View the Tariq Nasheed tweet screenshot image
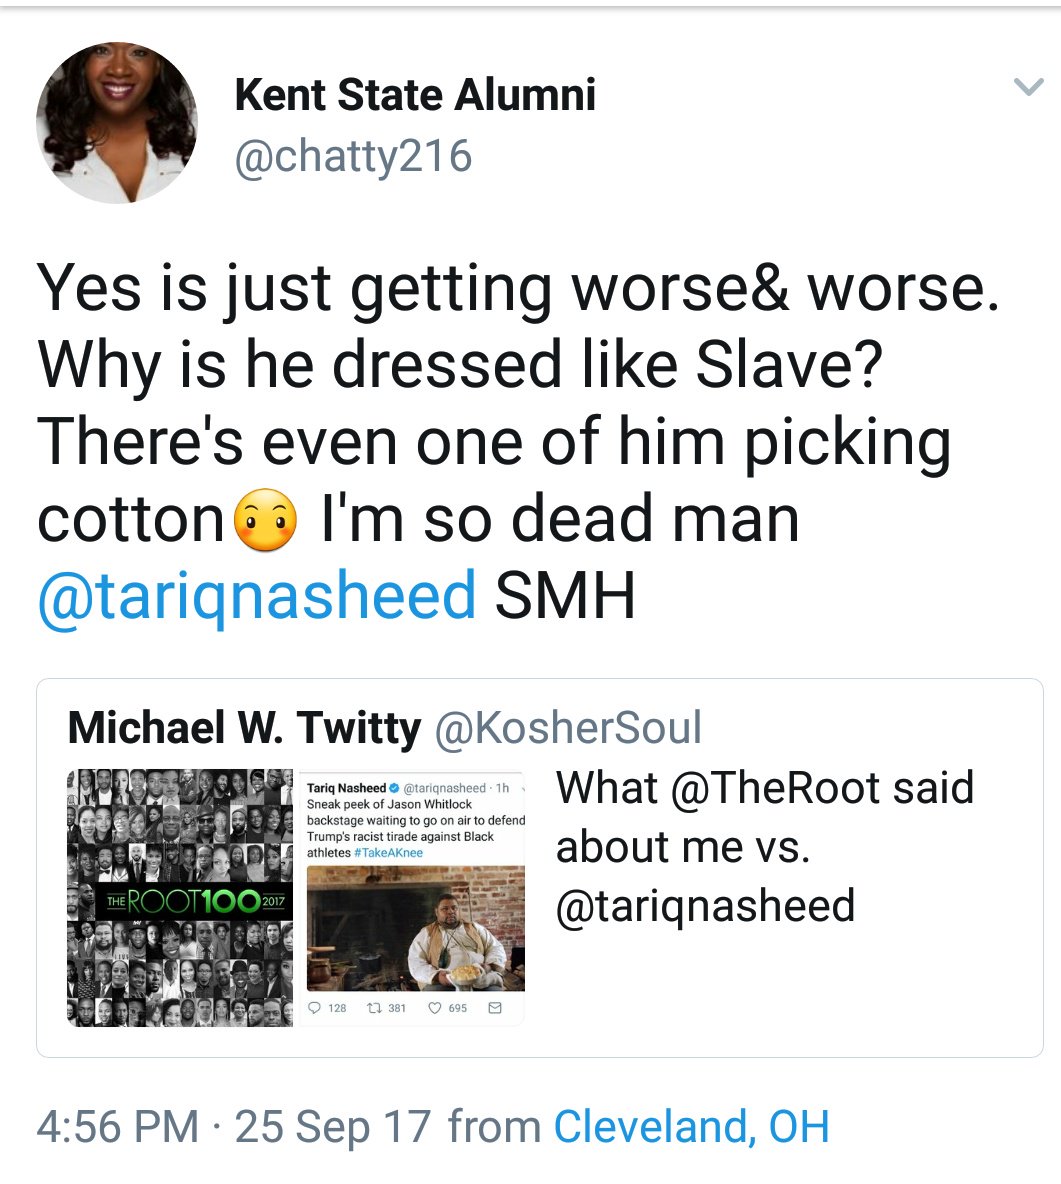The image size is (1061, 1184). point(416,897)
